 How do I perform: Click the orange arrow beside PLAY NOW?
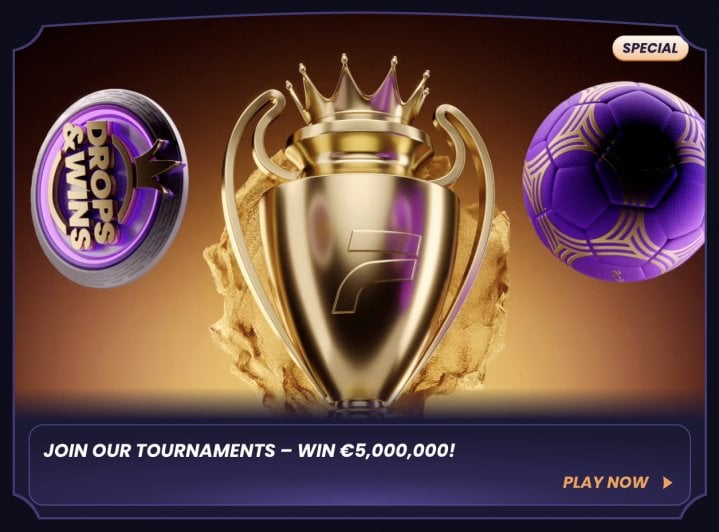[668, 482]
